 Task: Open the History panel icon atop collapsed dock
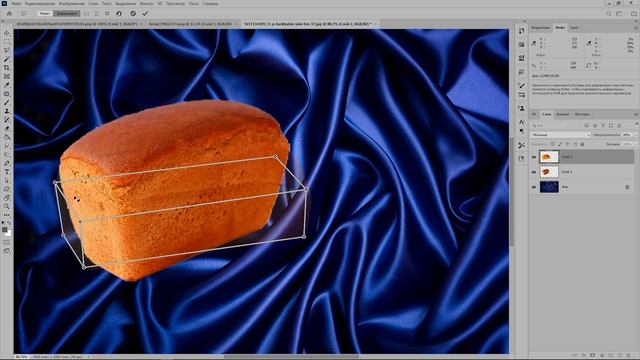[522, 31]
